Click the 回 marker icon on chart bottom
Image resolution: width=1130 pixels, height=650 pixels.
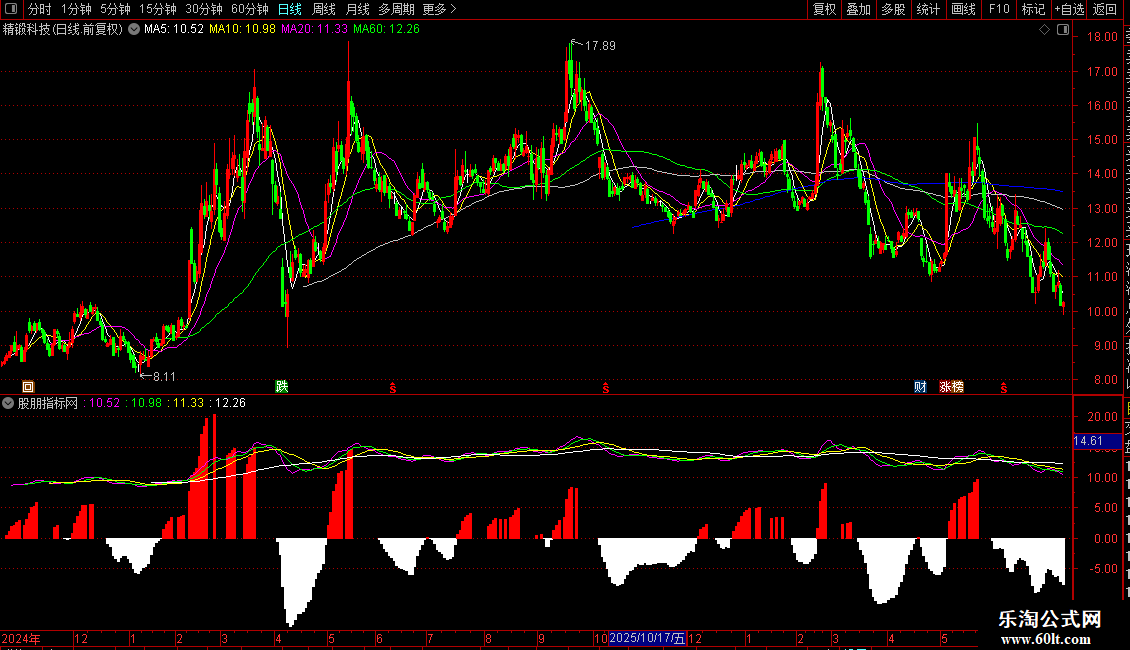28,387
